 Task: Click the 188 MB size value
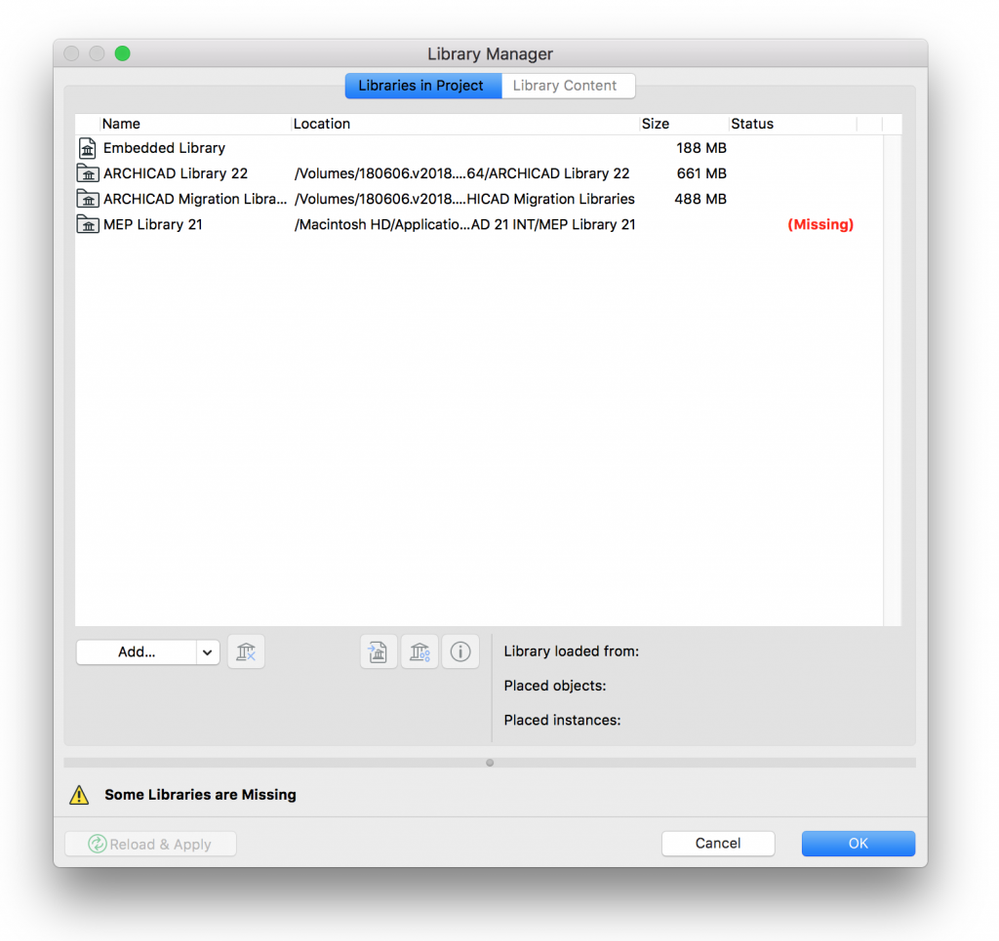pos(701,148)
